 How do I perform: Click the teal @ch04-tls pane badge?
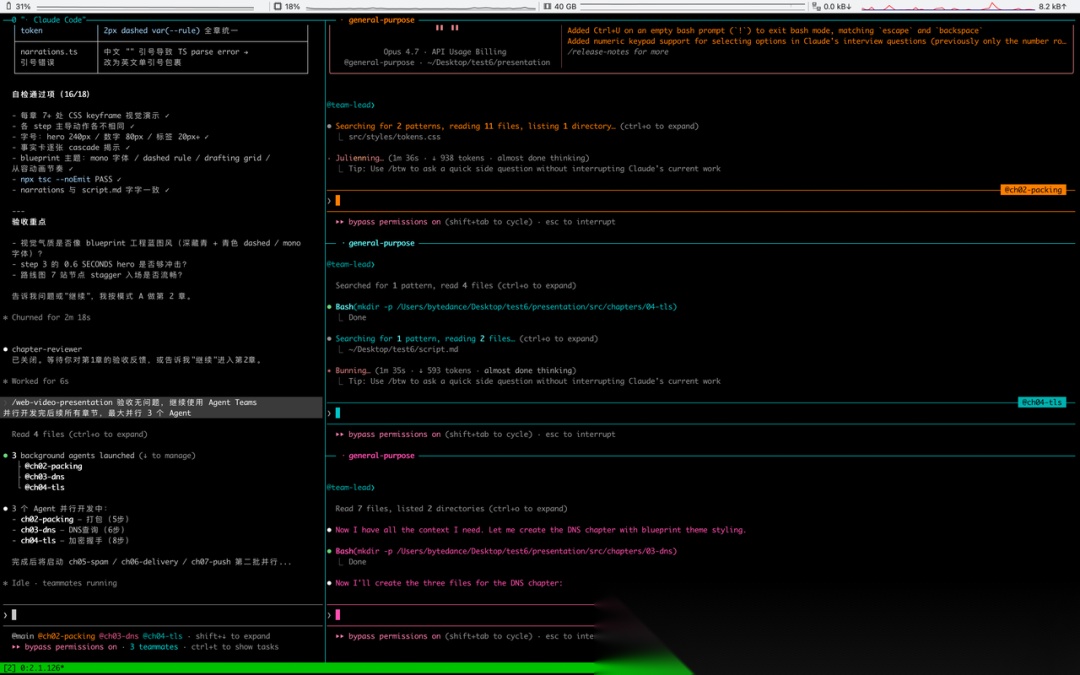[1041, 402]
